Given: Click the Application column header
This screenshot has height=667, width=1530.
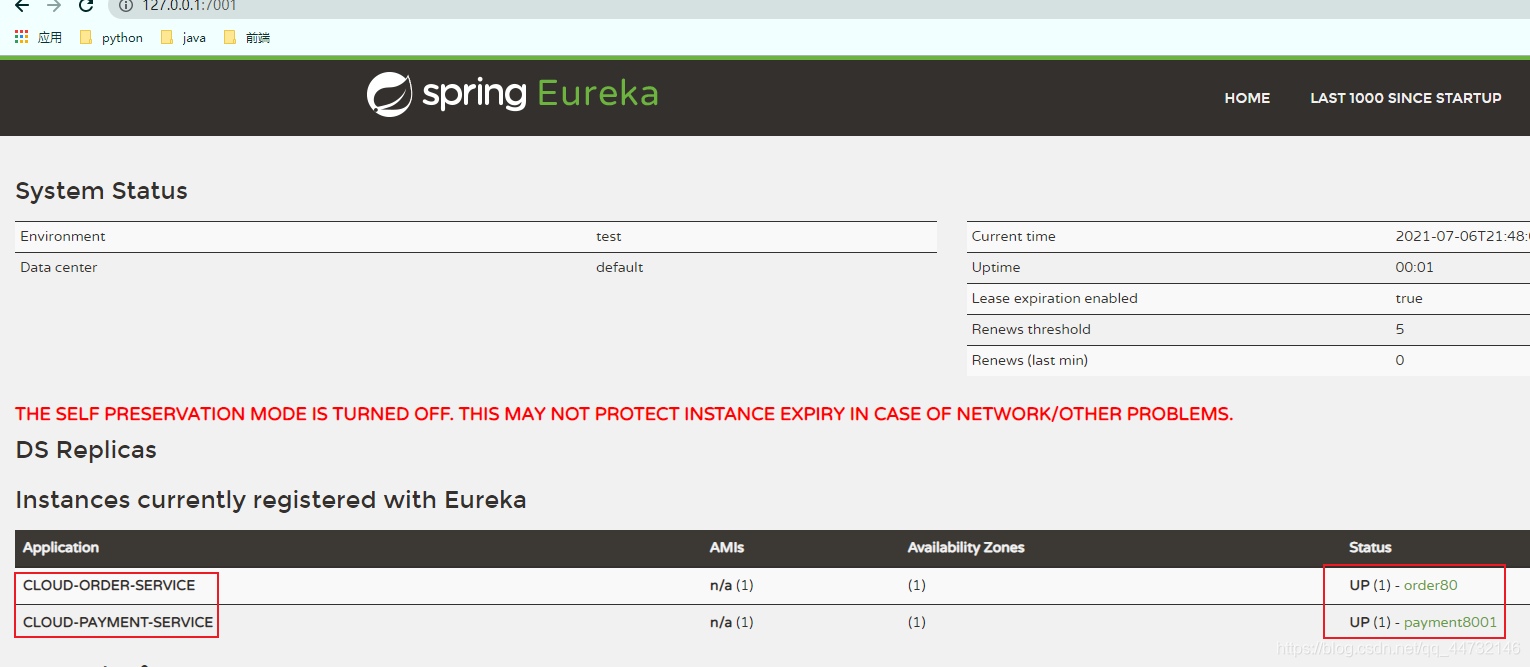Looking at the screenshot, I should coord(61,547).
